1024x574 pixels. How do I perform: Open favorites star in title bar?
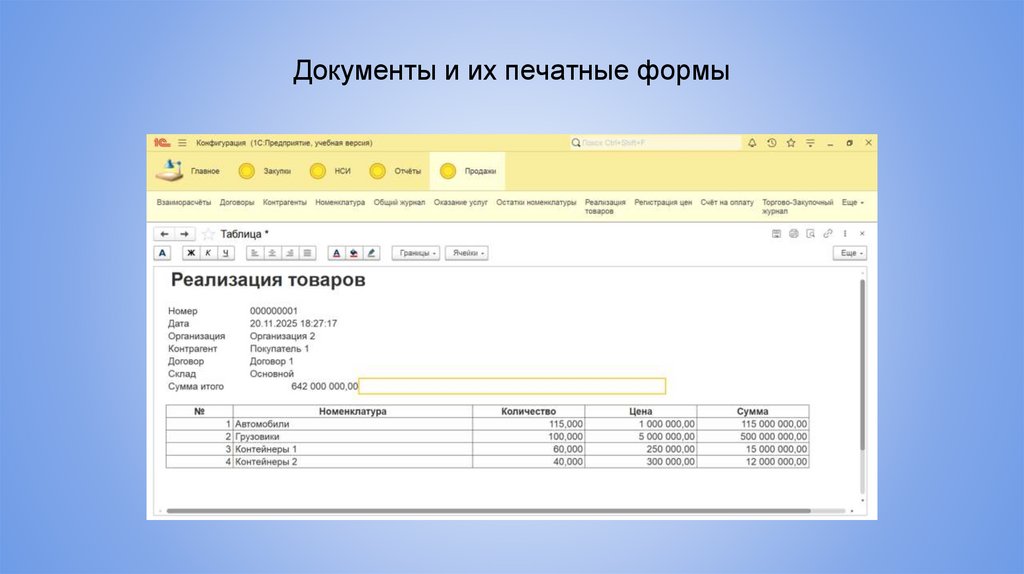click(x=791, y=142)
